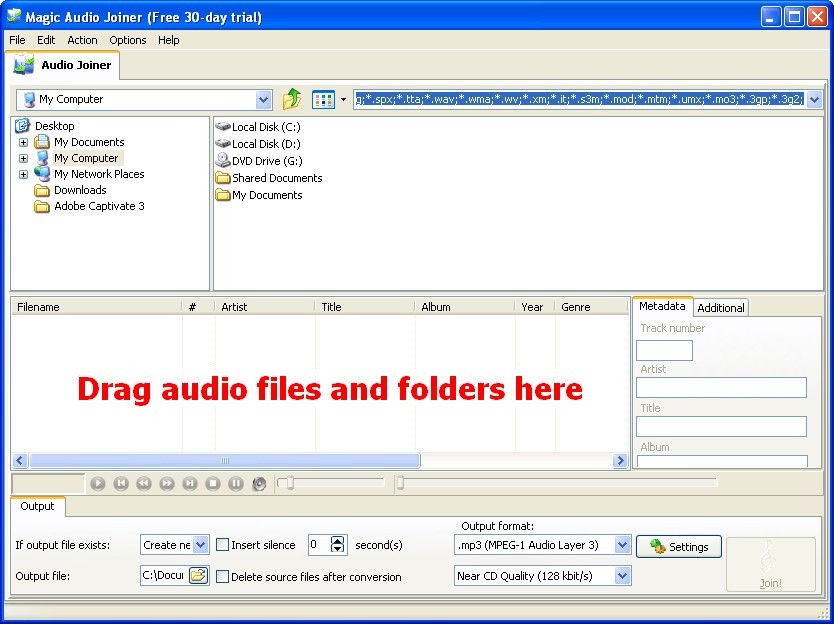The width and height of the screenshot is (834, 624).
Task: Check Delete source files after conversion
Action: (223, 577)
